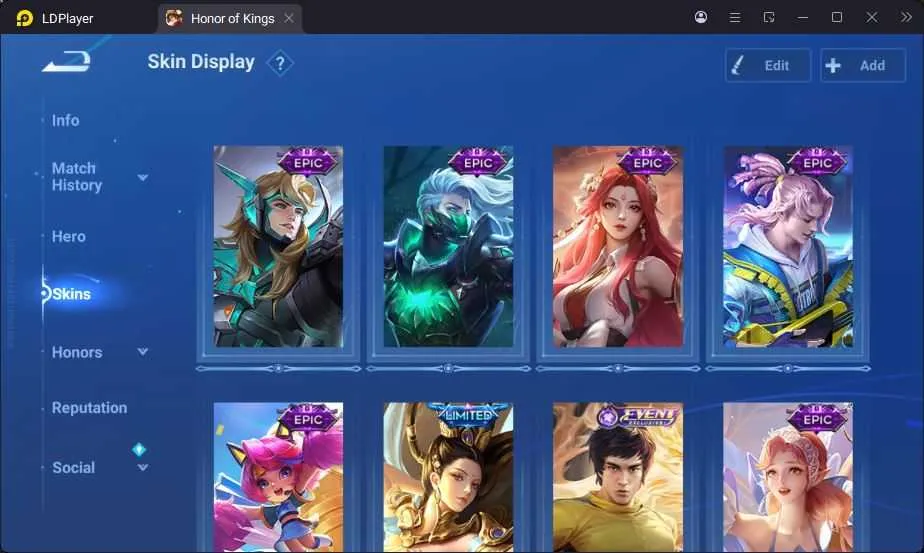Expand the Social dropdown arrow
This screenshot has width=924, height=553.
click(143, 468)
